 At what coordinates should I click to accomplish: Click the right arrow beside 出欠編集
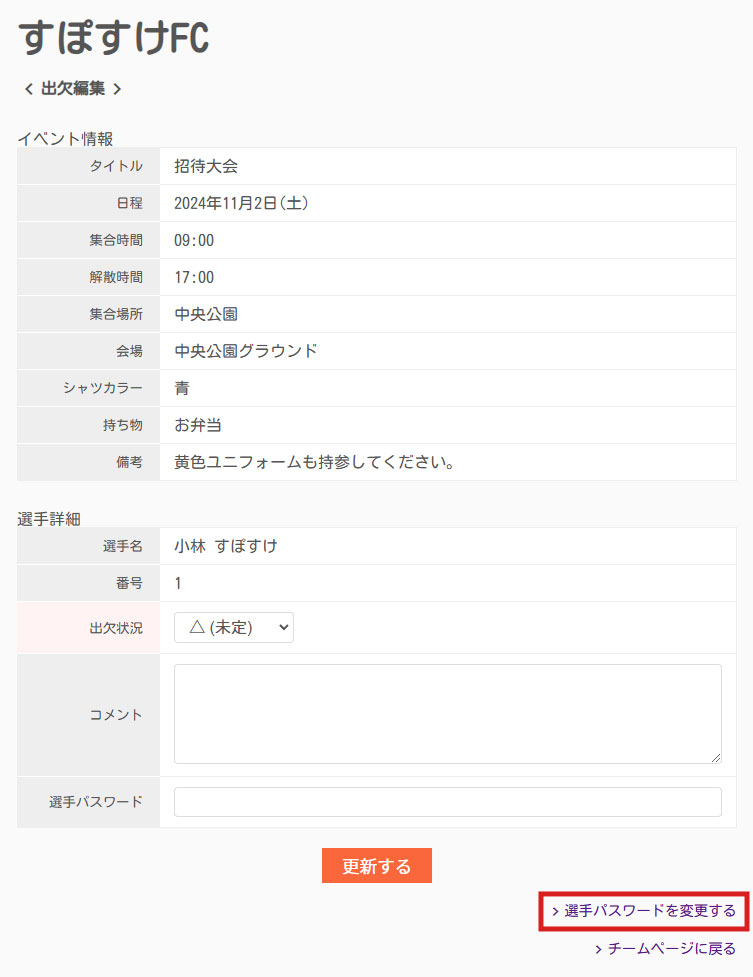coord(119,89)
